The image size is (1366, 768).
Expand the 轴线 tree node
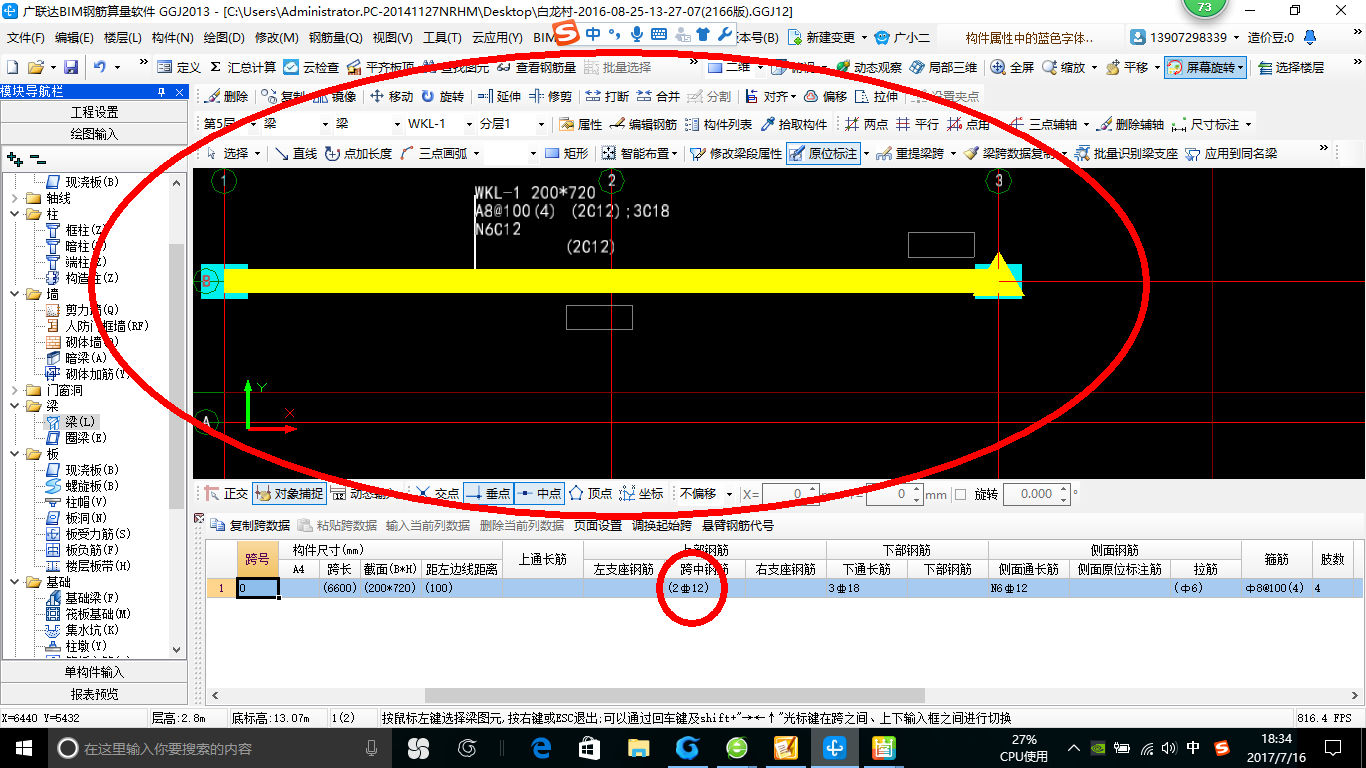coord(16,198)
